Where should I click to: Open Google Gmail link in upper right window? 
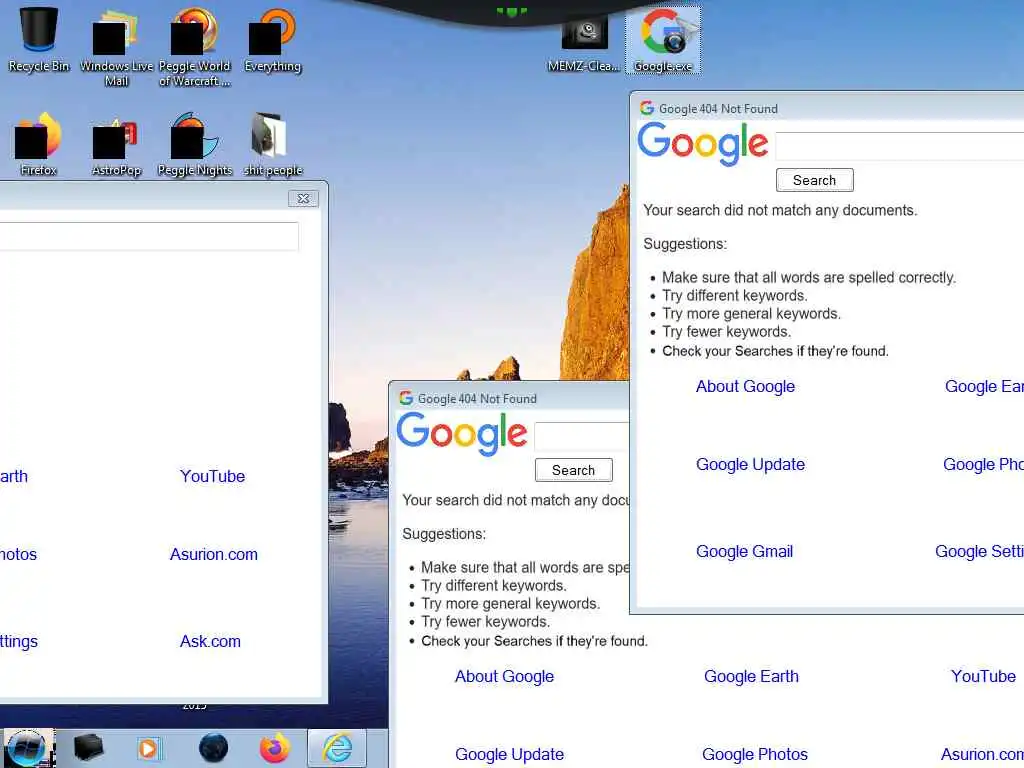(744, 551)
